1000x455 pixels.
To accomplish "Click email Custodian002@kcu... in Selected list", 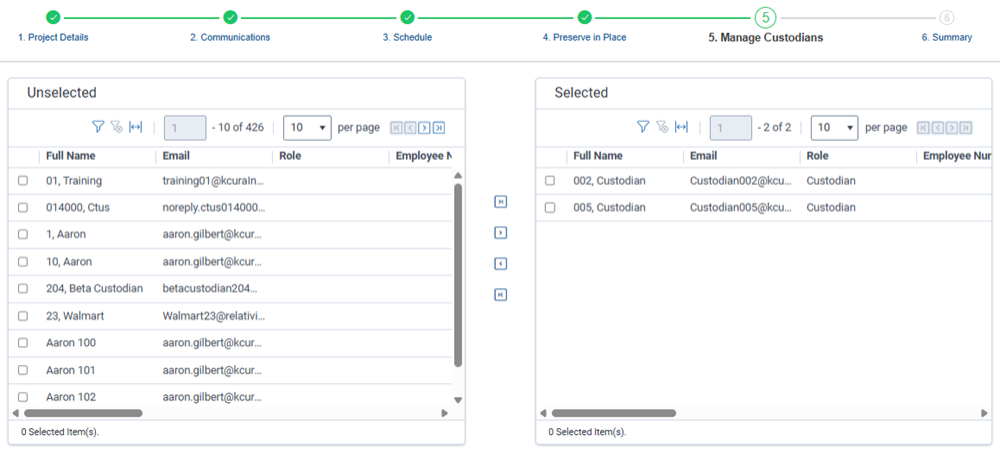I will [742, 181].
